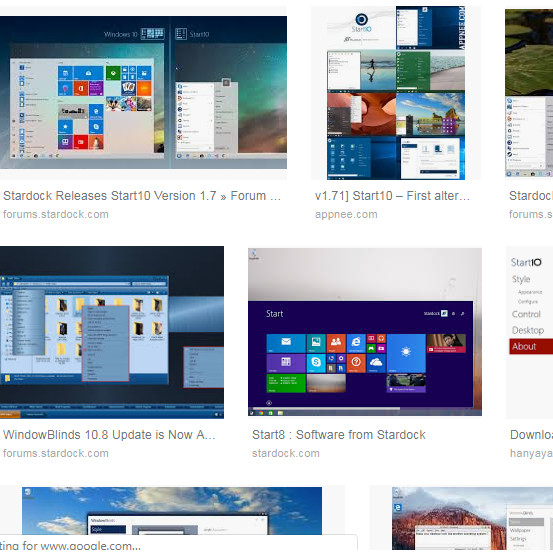Open the Start8 purple Start screen thumbnail
The width and height of the screenshot is (553, 553).
click(x=365, y=332)
